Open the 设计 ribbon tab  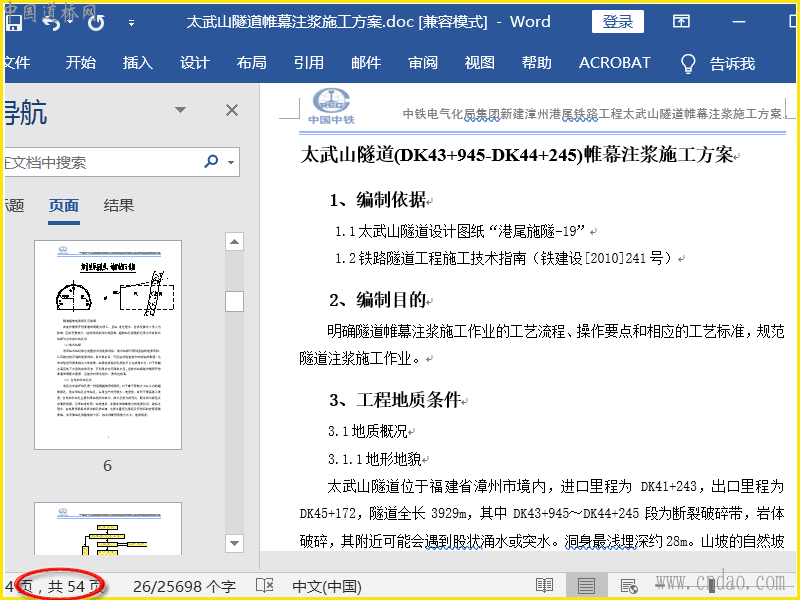coord(194,63)
